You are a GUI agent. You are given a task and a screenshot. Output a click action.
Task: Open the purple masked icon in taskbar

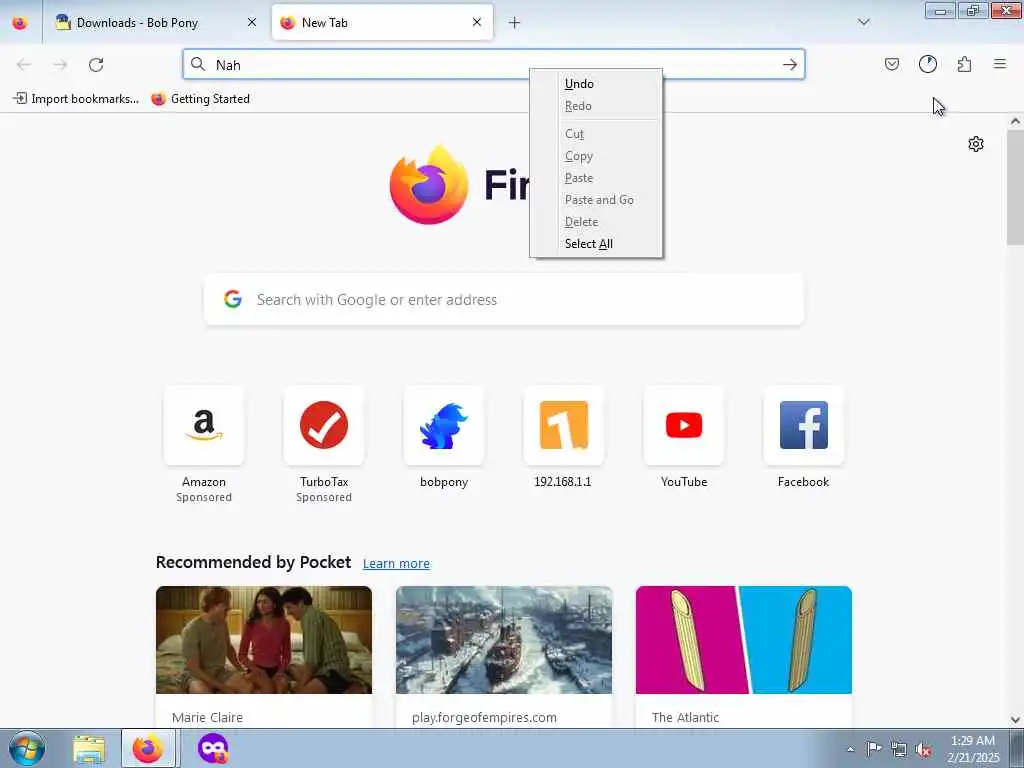click(213, 749)
